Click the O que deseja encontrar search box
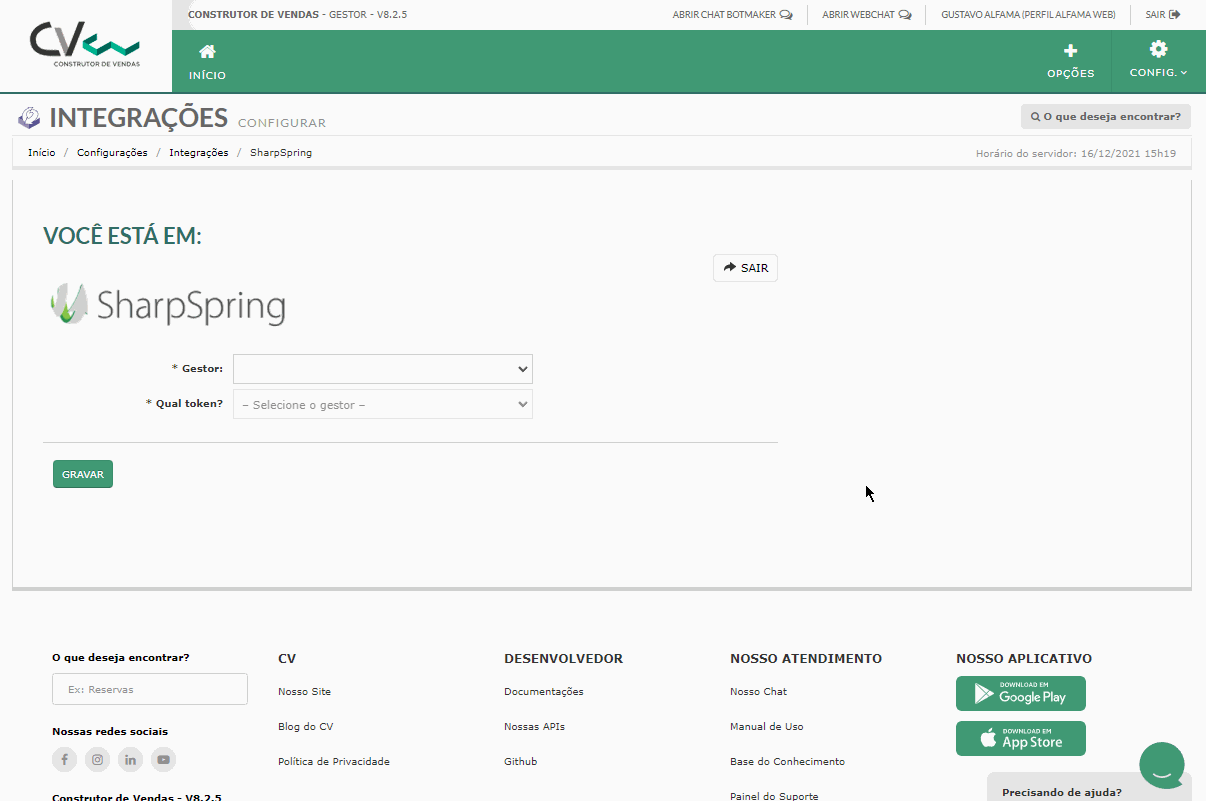 point(1105,117)
